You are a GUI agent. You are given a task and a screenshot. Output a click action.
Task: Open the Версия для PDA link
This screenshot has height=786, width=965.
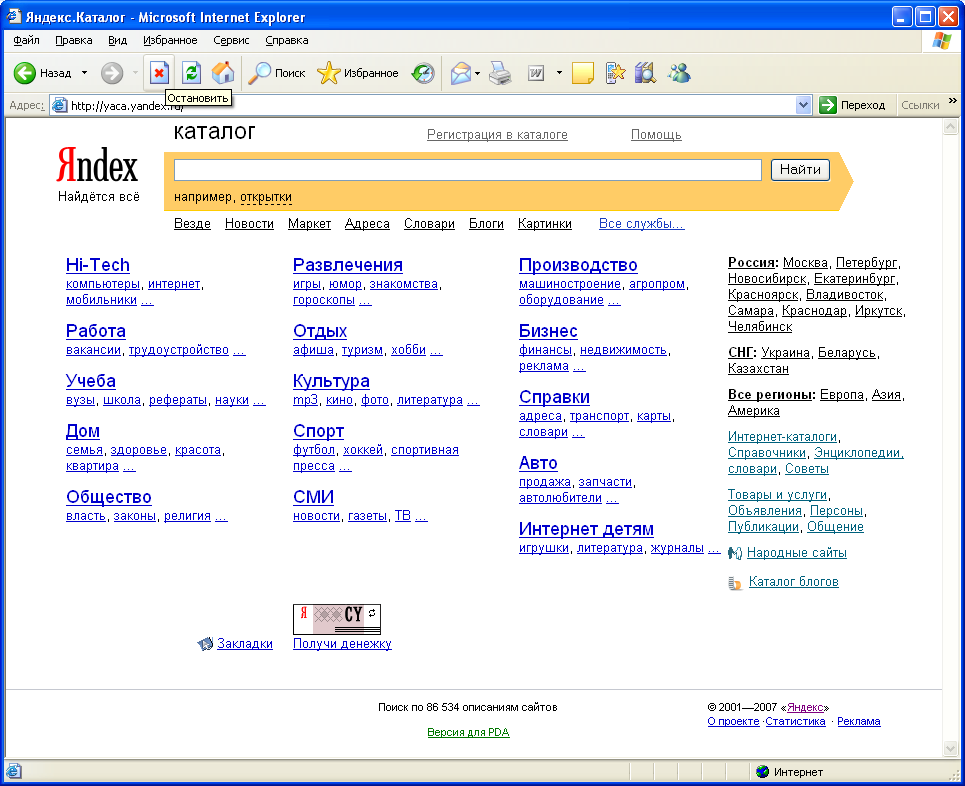coord(468,732)
